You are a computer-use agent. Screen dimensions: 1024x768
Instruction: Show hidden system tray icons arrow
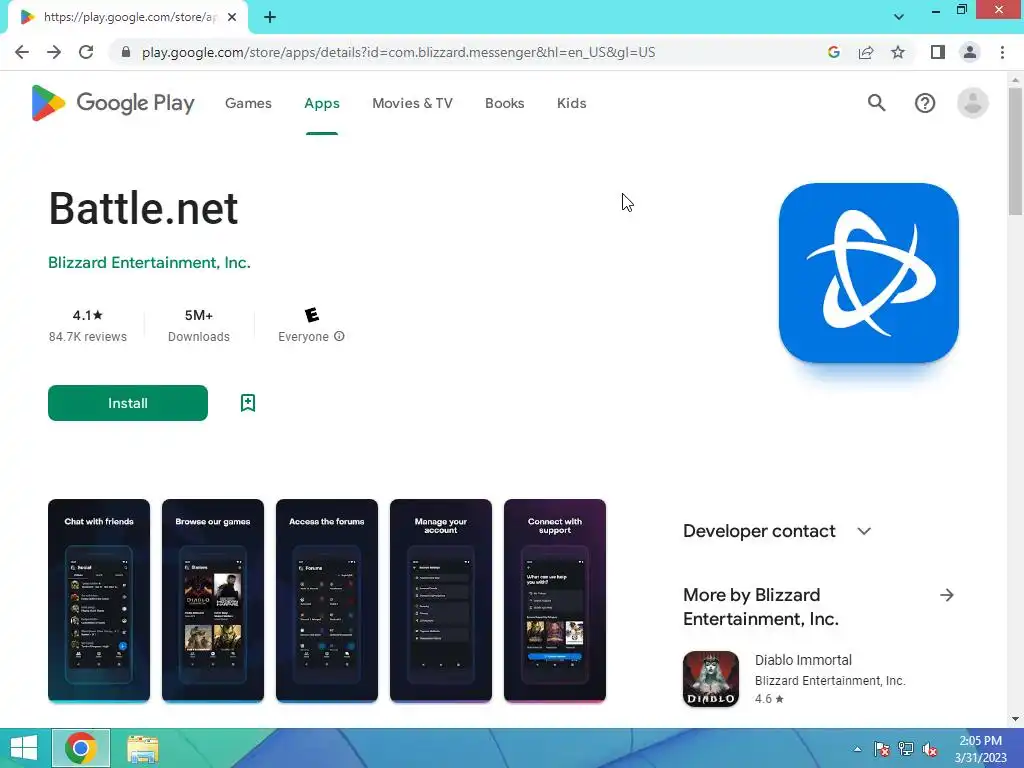coord(857,749)
